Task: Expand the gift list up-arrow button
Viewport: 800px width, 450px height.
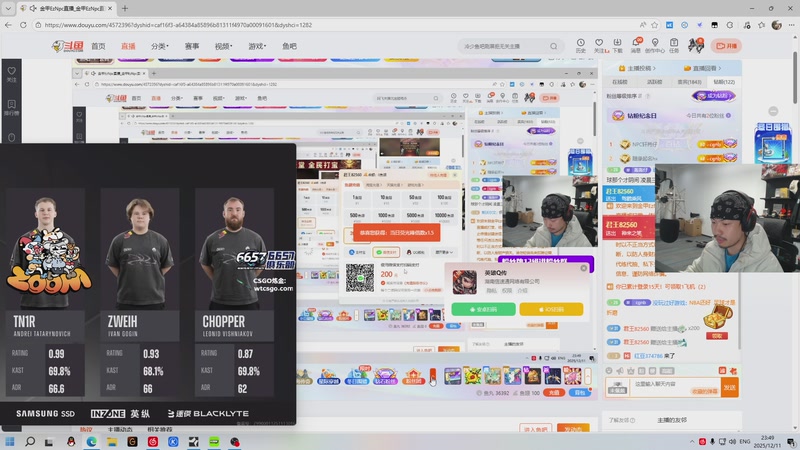Action: pos(588,376)
